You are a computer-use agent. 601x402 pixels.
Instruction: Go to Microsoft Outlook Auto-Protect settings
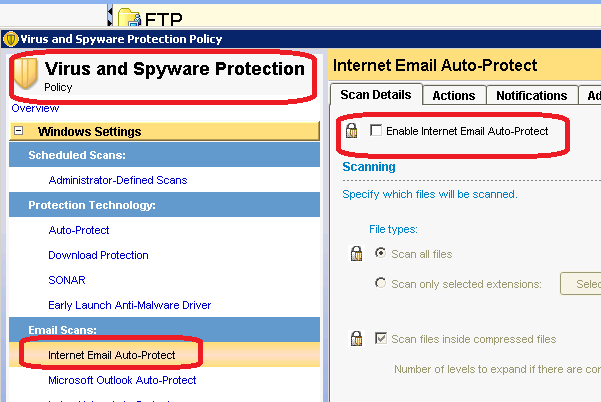tap(122, 380)
